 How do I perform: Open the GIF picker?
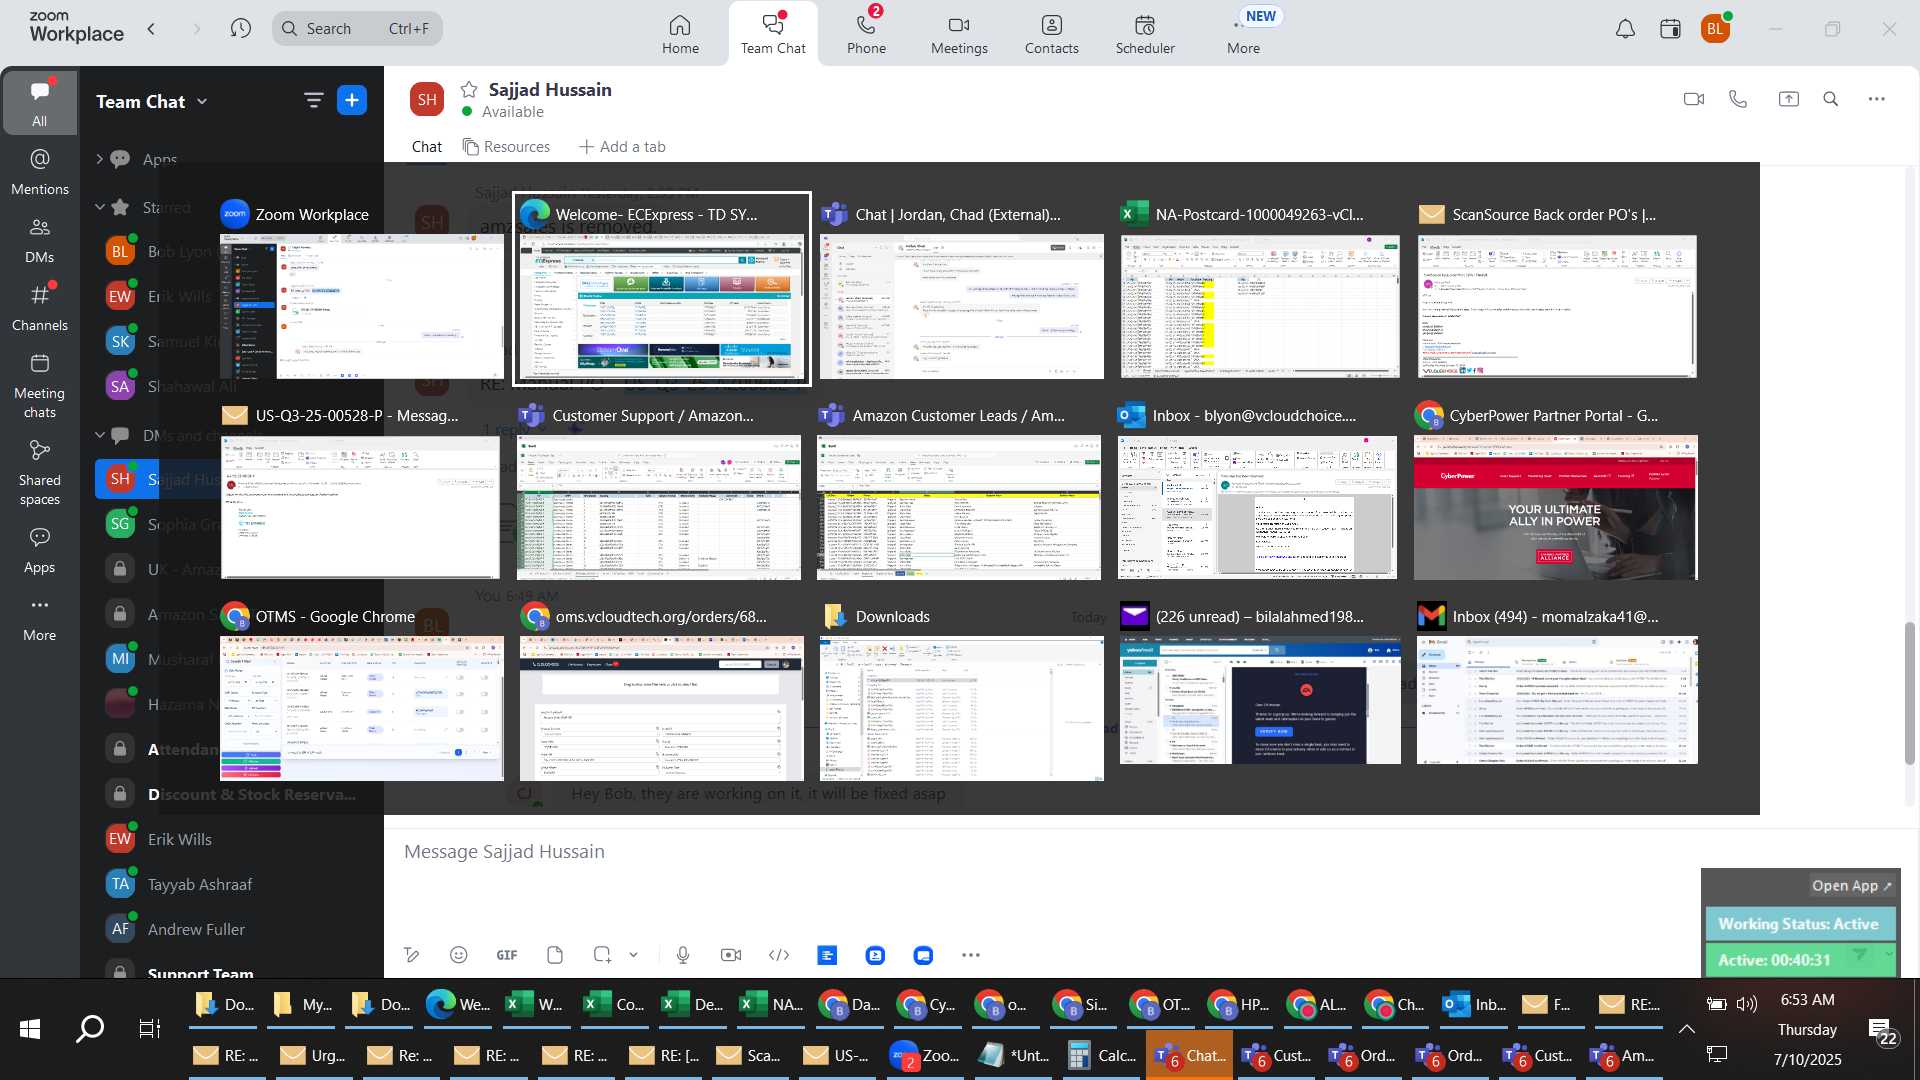pos(507,955)
